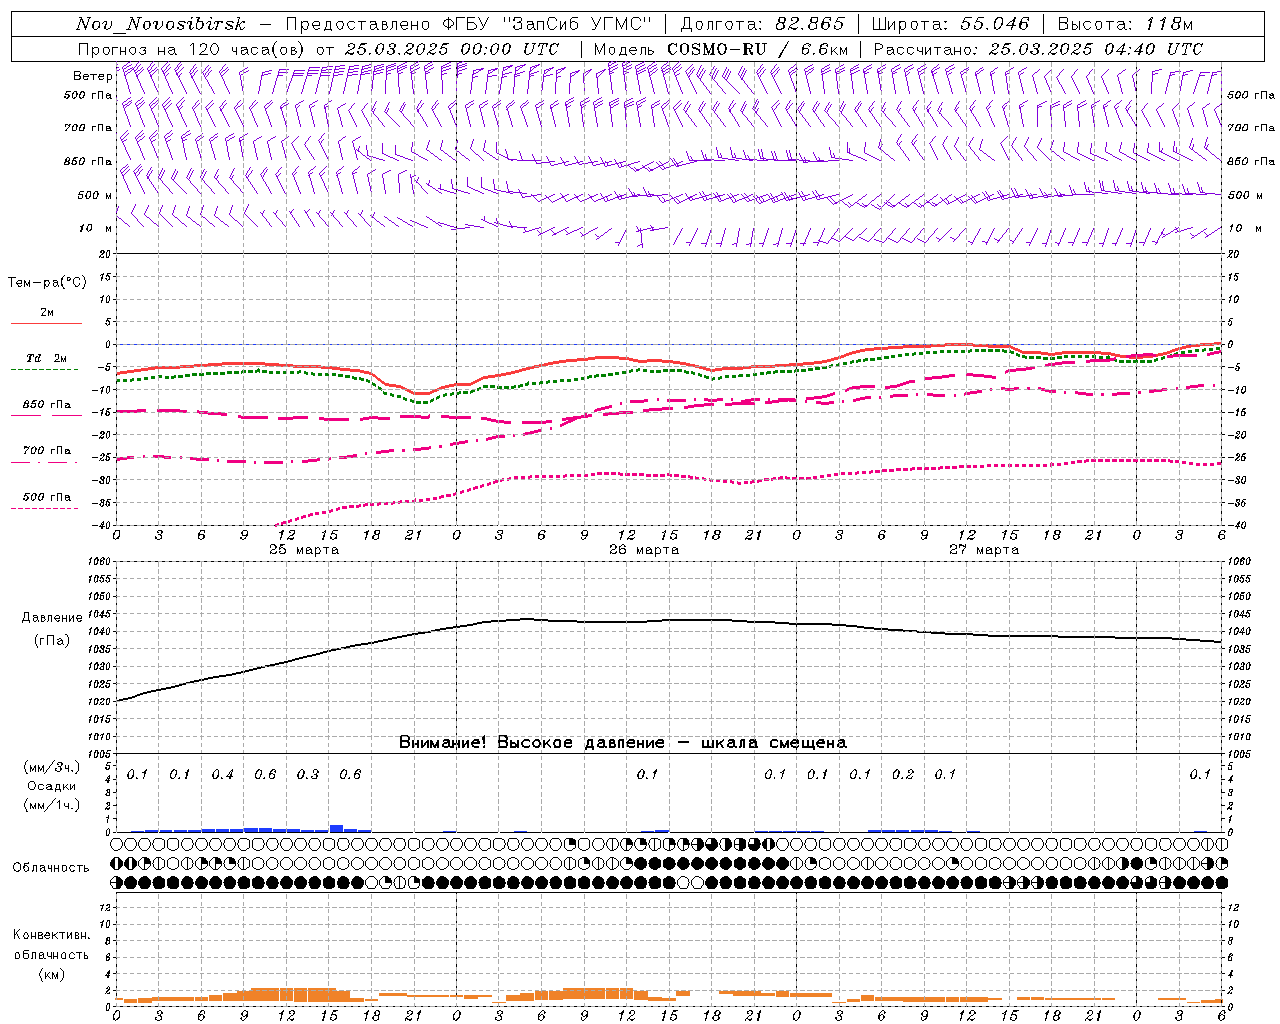Click the Td 2м dew point legend entry

[46, 358]
